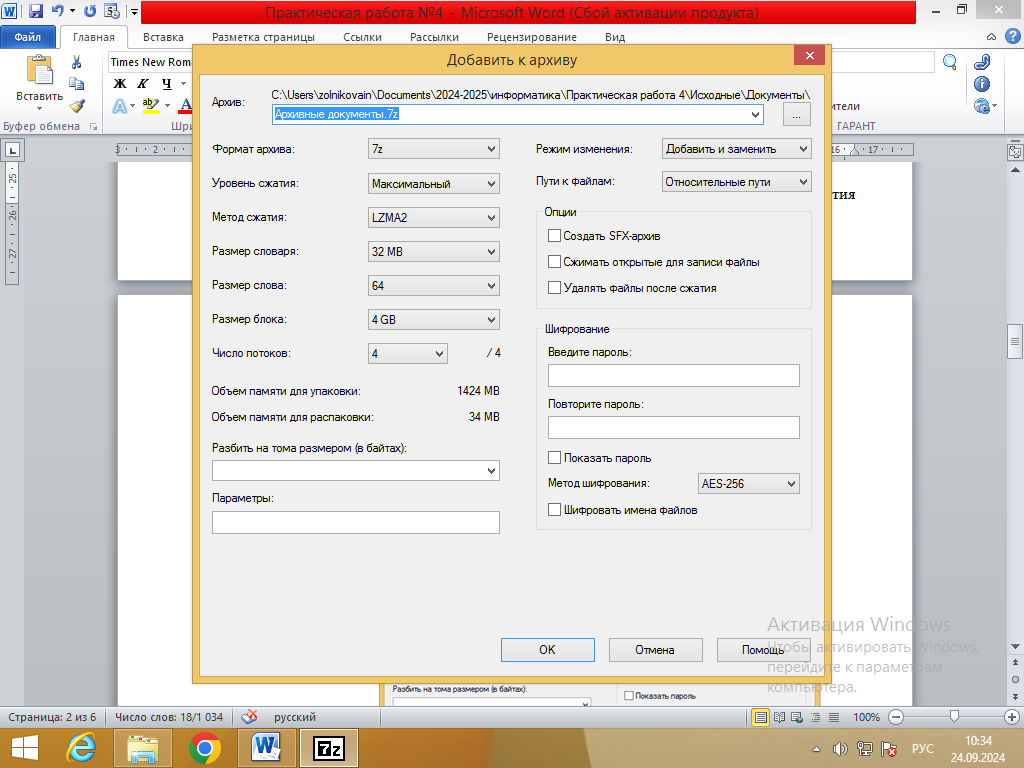Select the Format Painter brush in Word
Viewport: 1024px width, 768px height.
77,105
